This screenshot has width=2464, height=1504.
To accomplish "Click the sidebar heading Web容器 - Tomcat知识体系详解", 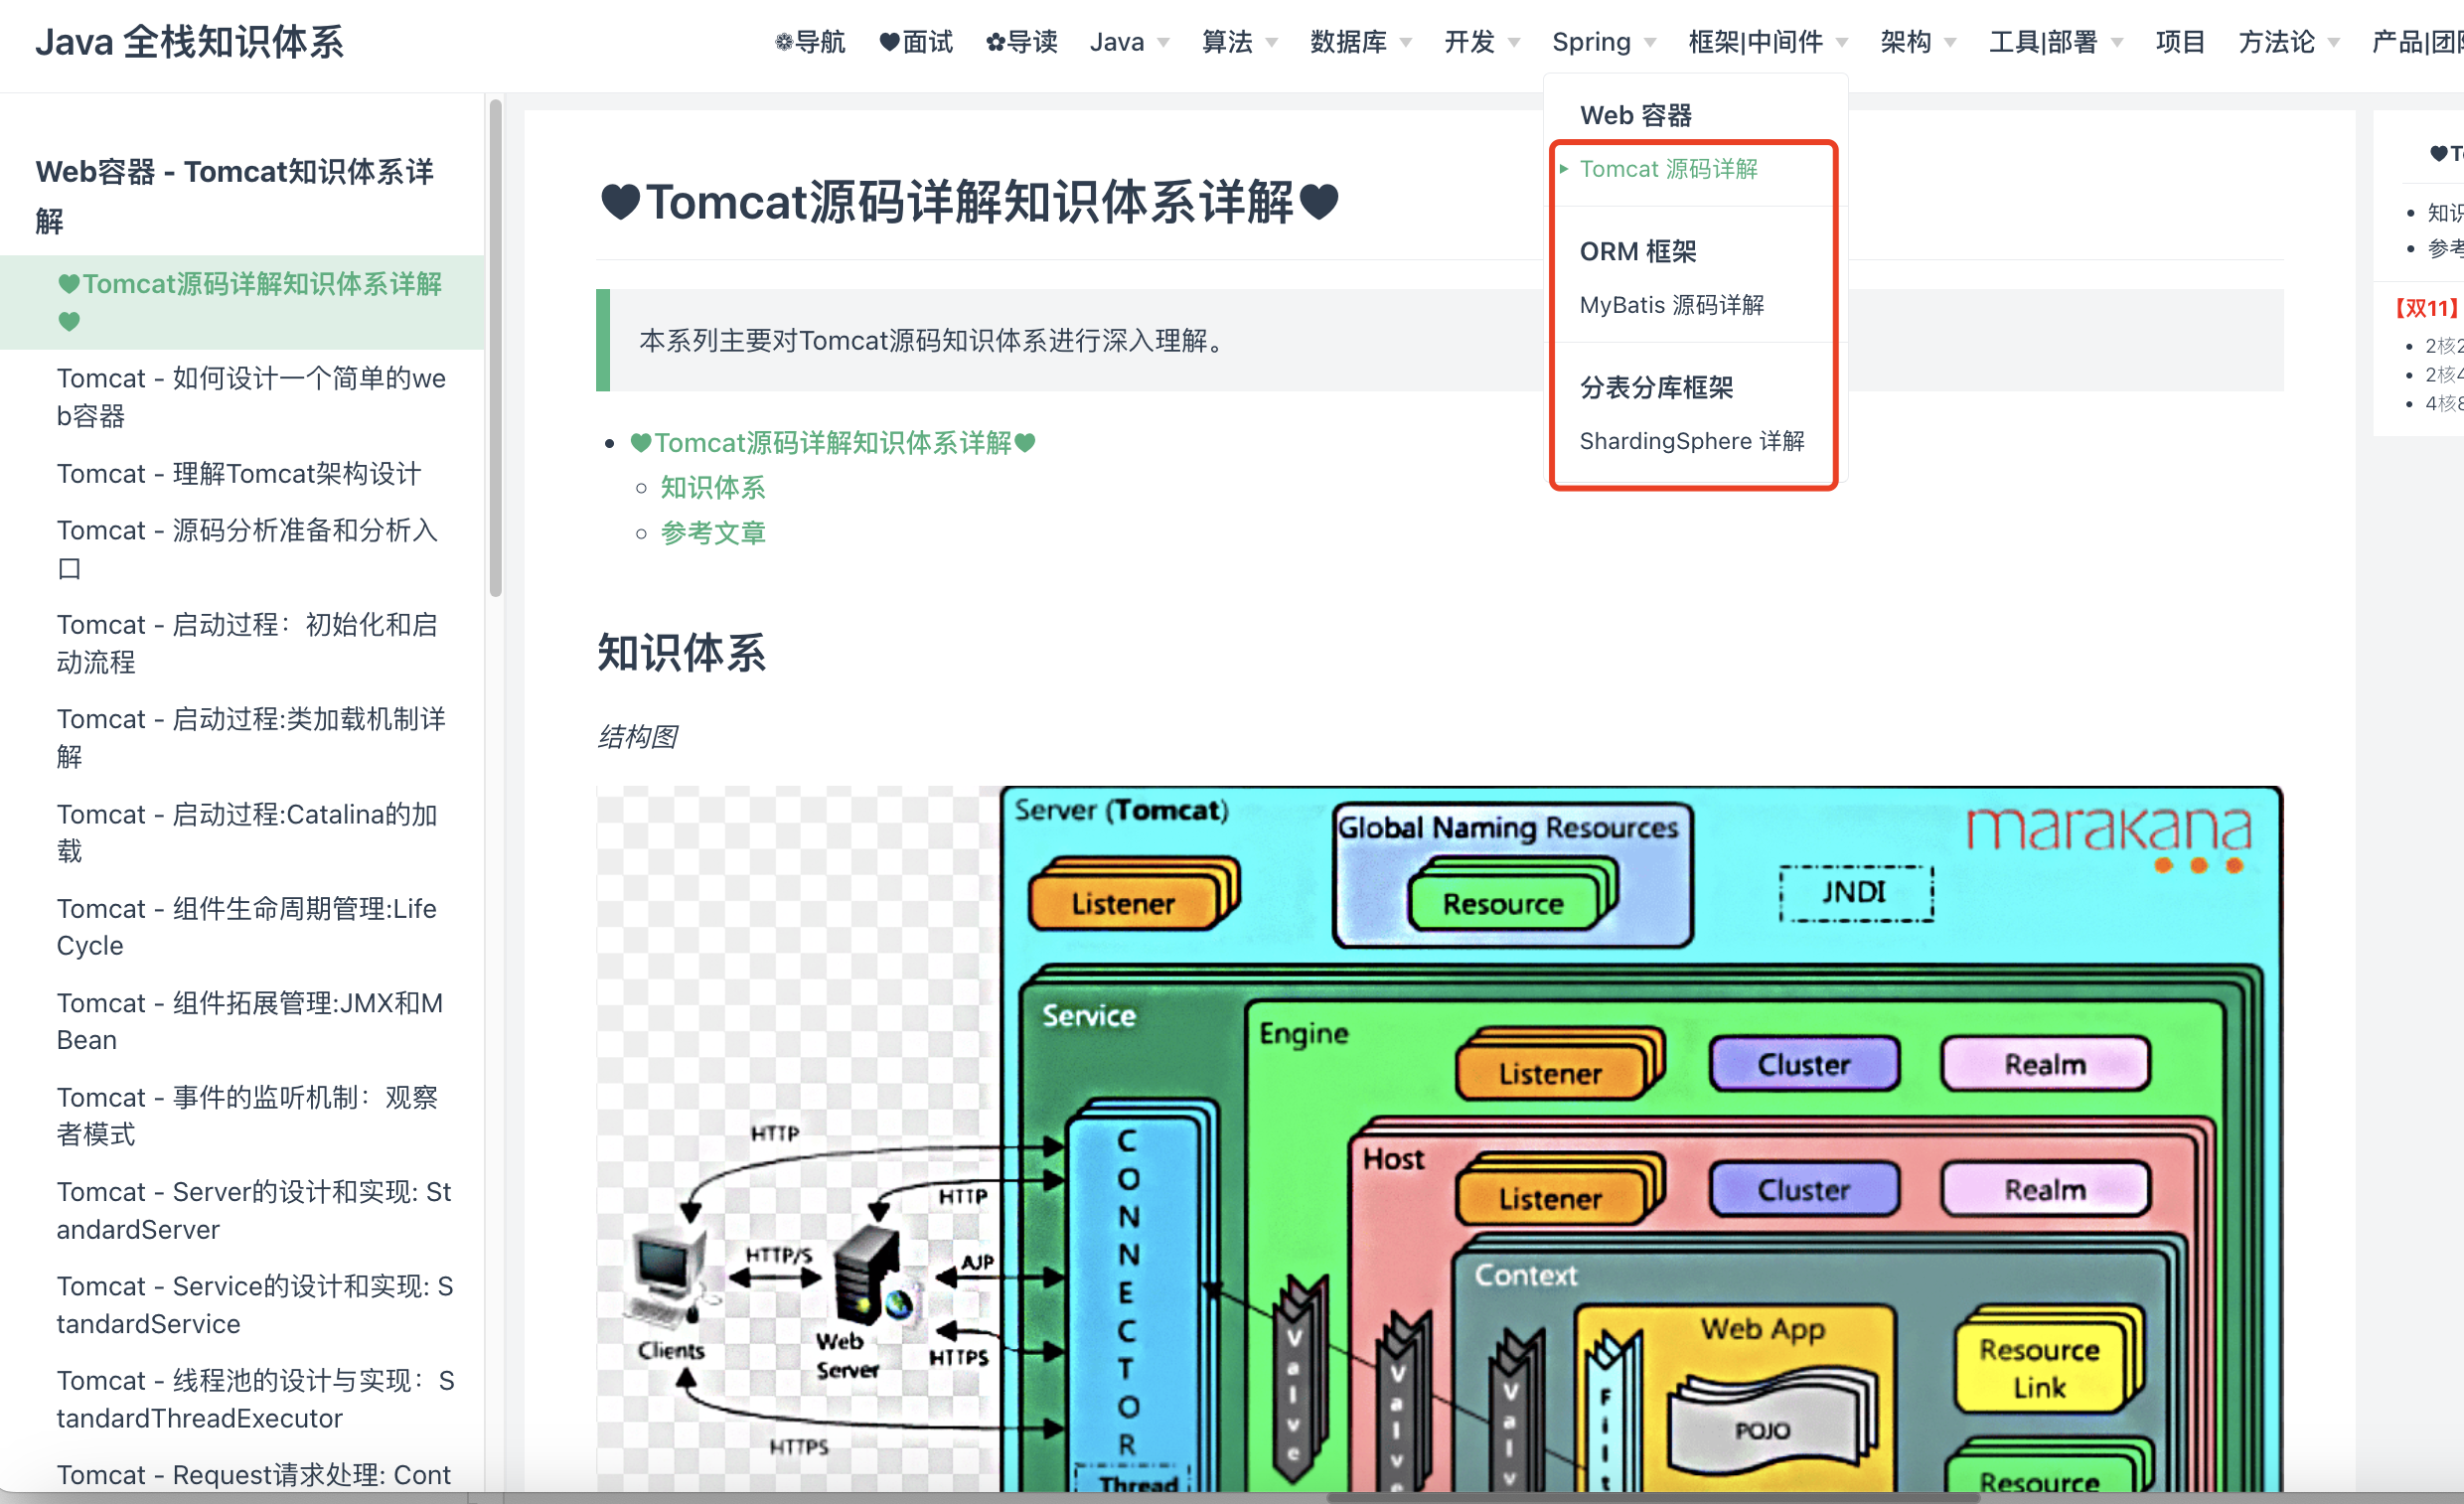I will (x=234, y=196).
